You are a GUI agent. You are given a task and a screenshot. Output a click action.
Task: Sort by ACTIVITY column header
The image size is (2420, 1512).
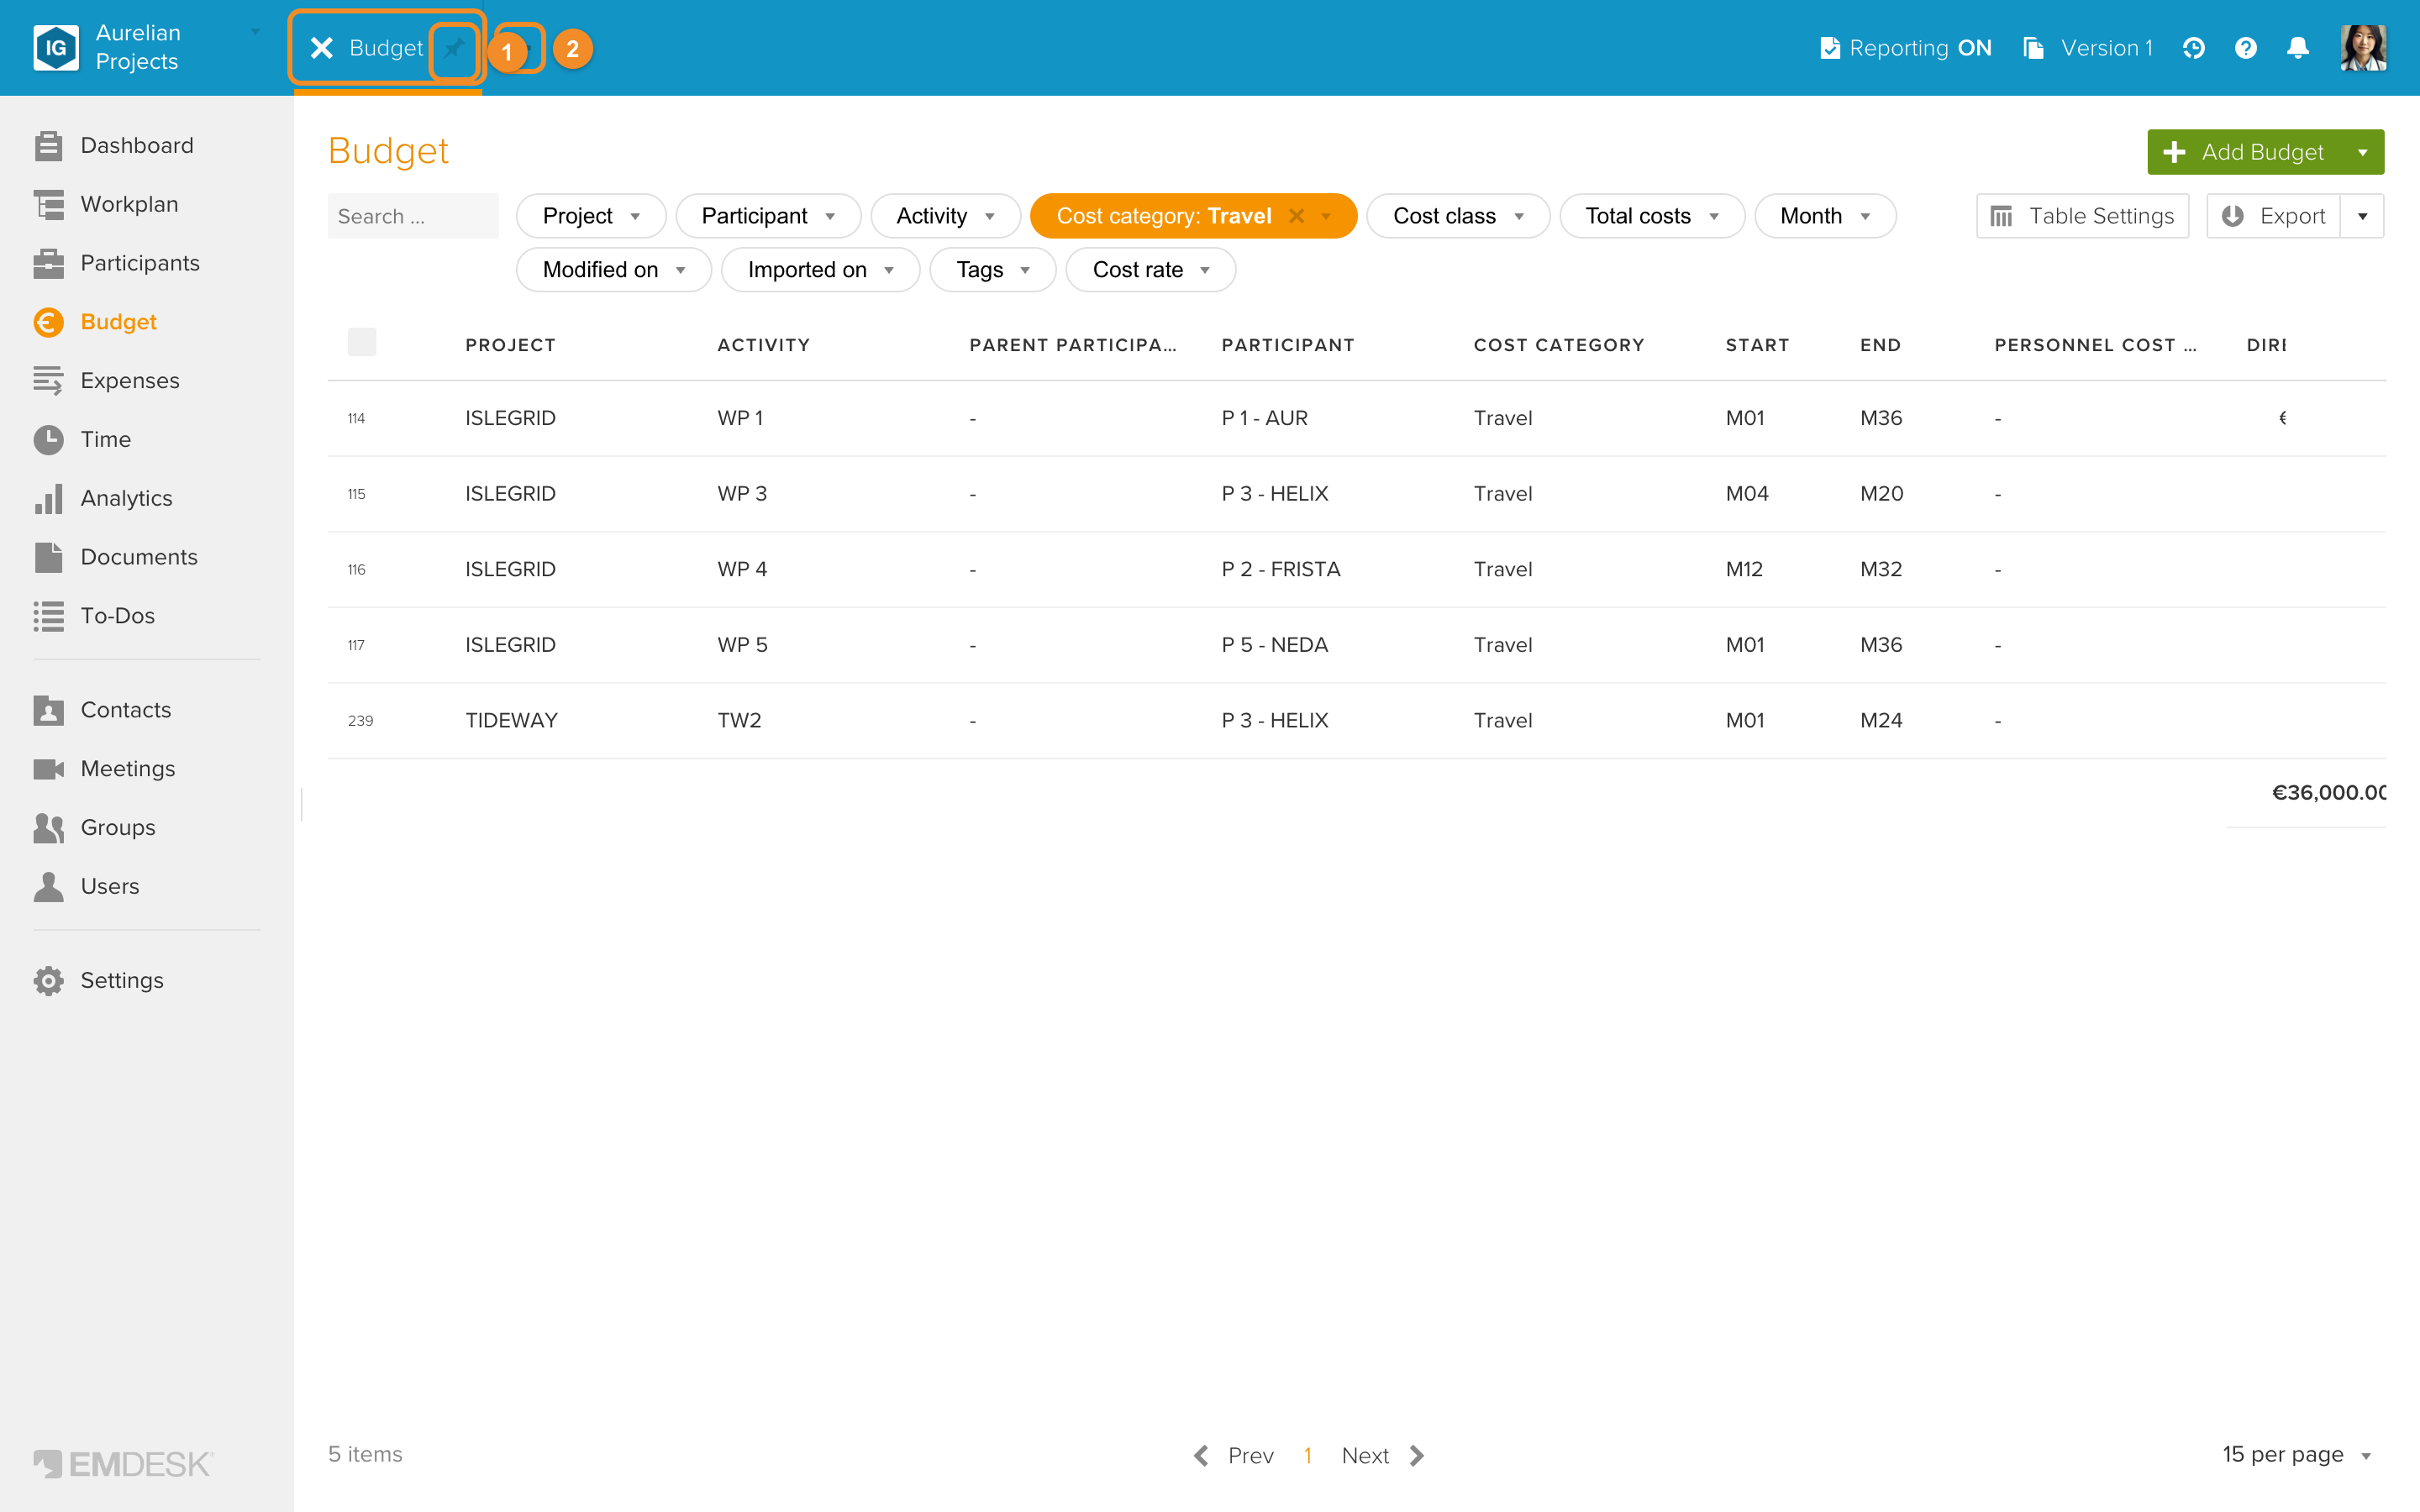coord(764,345)
